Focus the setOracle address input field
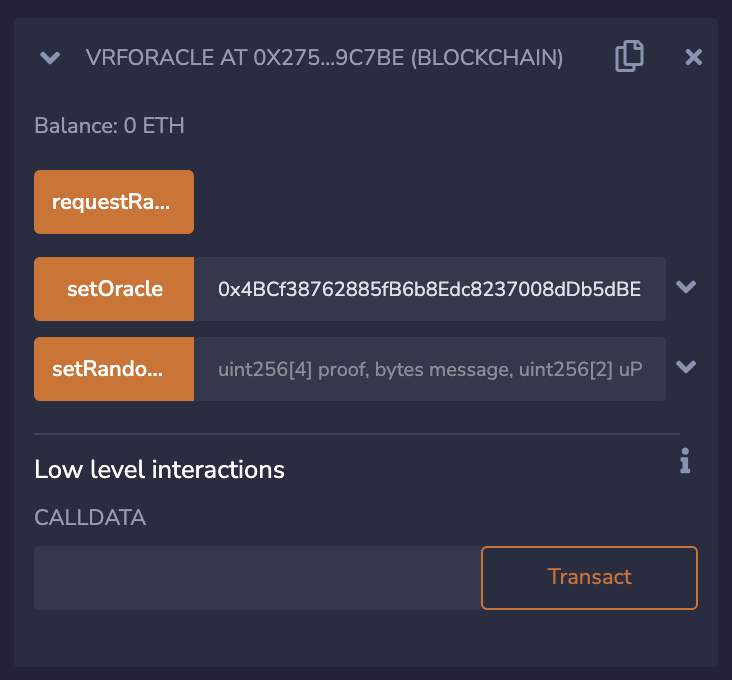This screenshot has width=732, height=680. click(x=429, y=289)
